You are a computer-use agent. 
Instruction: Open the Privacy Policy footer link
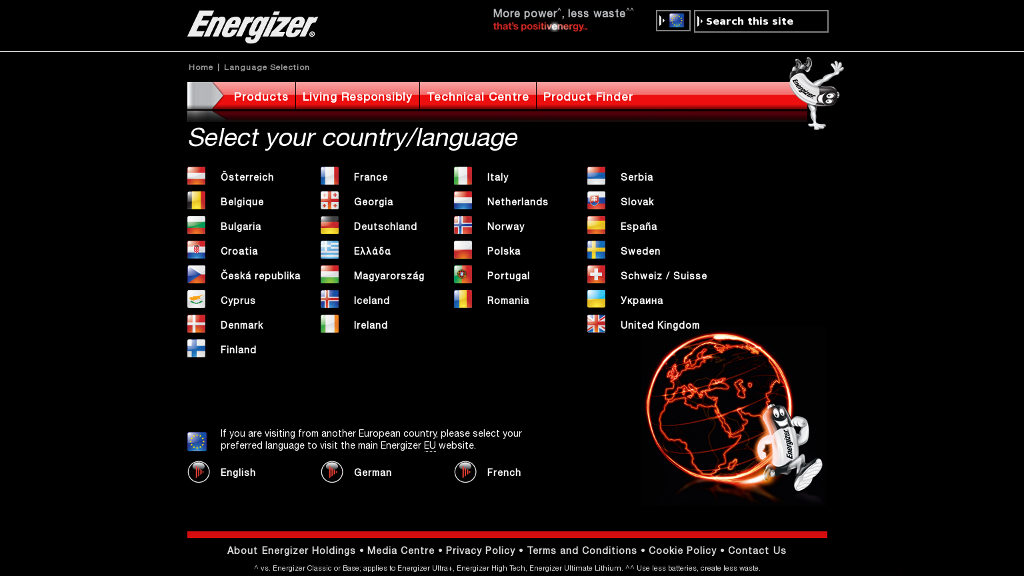tap(481, 551)
